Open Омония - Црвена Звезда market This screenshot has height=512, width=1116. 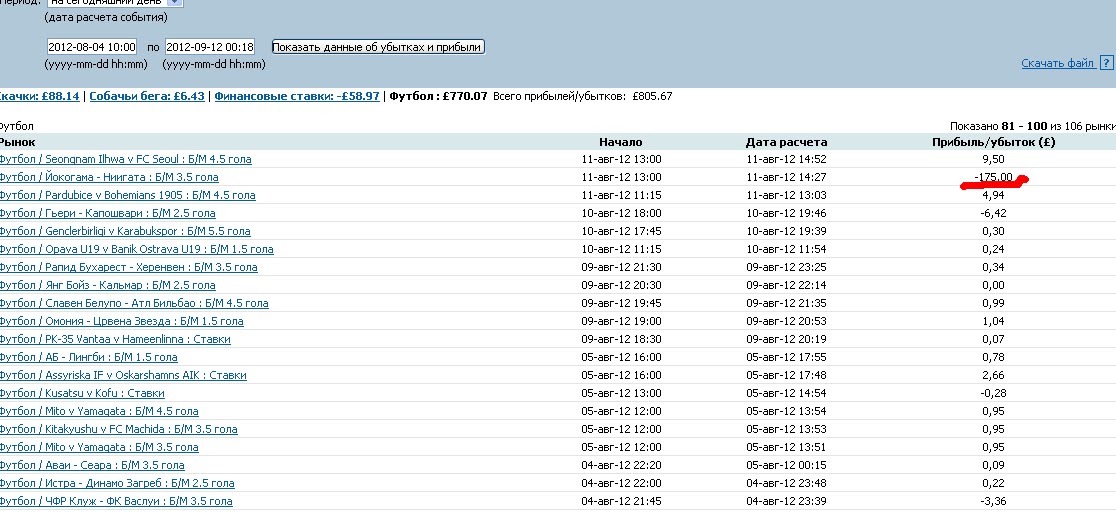pos(122,321)
